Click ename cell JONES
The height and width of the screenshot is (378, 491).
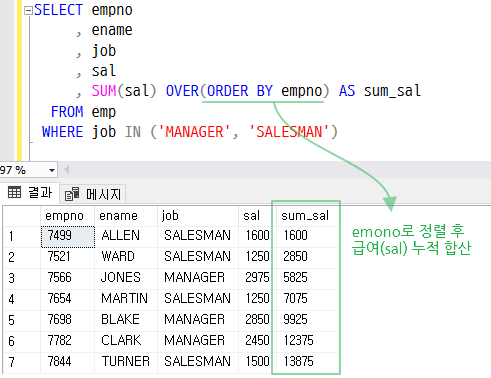[x=126, y=278]
